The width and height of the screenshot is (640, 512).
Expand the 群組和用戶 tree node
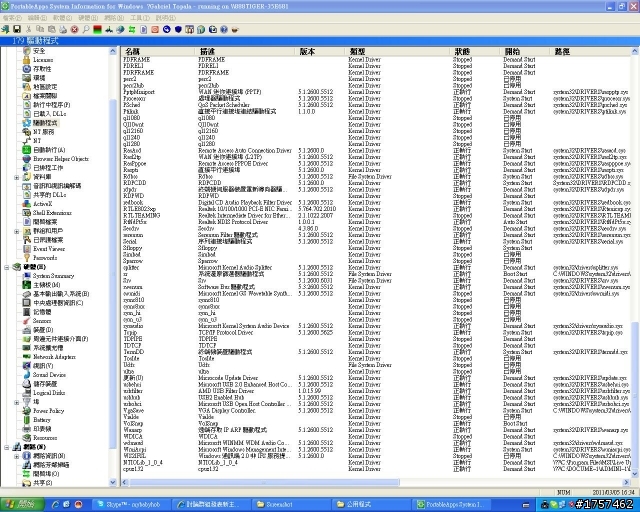[x=16, y=232]
